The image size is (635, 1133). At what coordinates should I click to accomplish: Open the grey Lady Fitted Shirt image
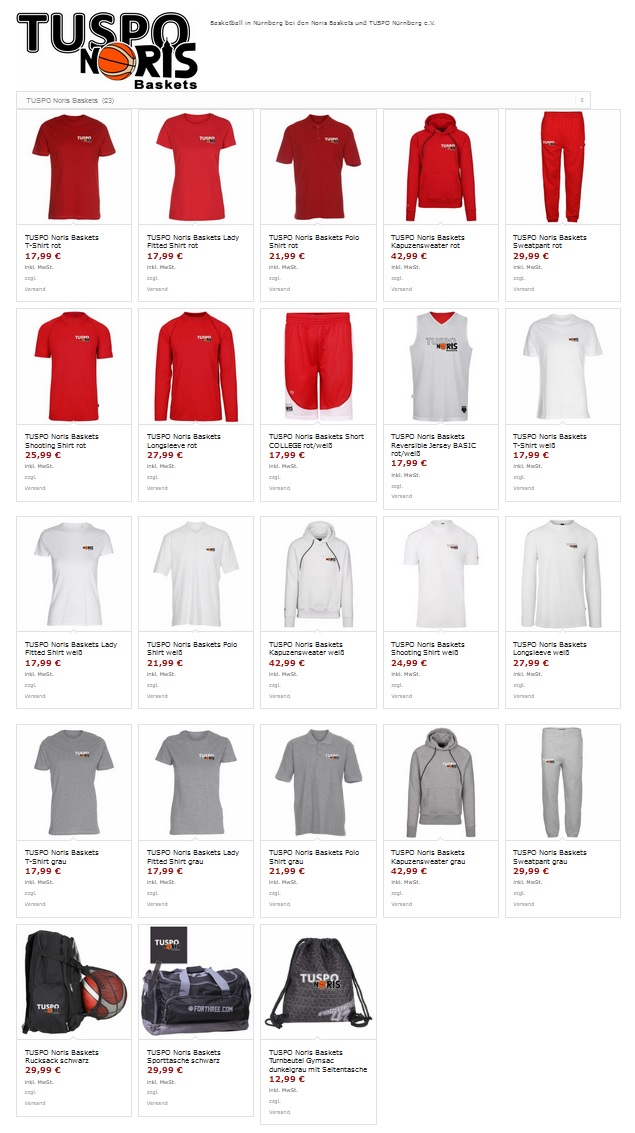tap(196, 783)
